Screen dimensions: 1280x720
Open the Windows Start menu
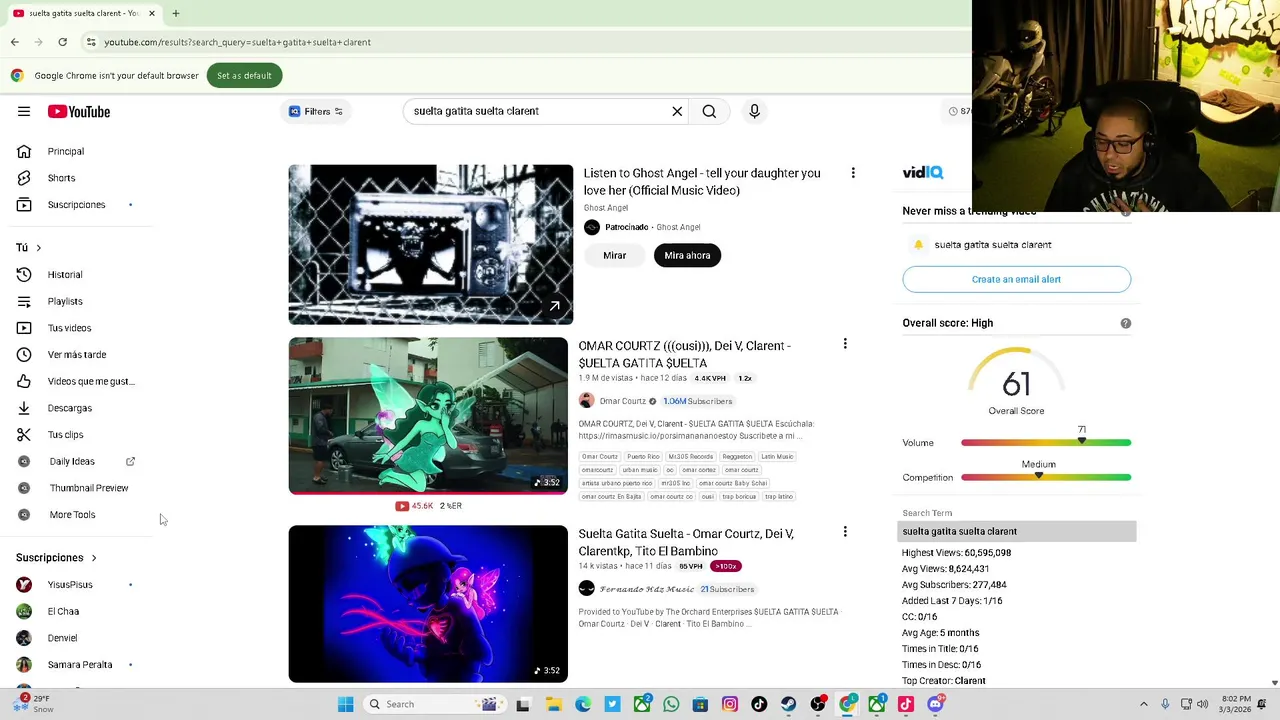pos(345,704)
